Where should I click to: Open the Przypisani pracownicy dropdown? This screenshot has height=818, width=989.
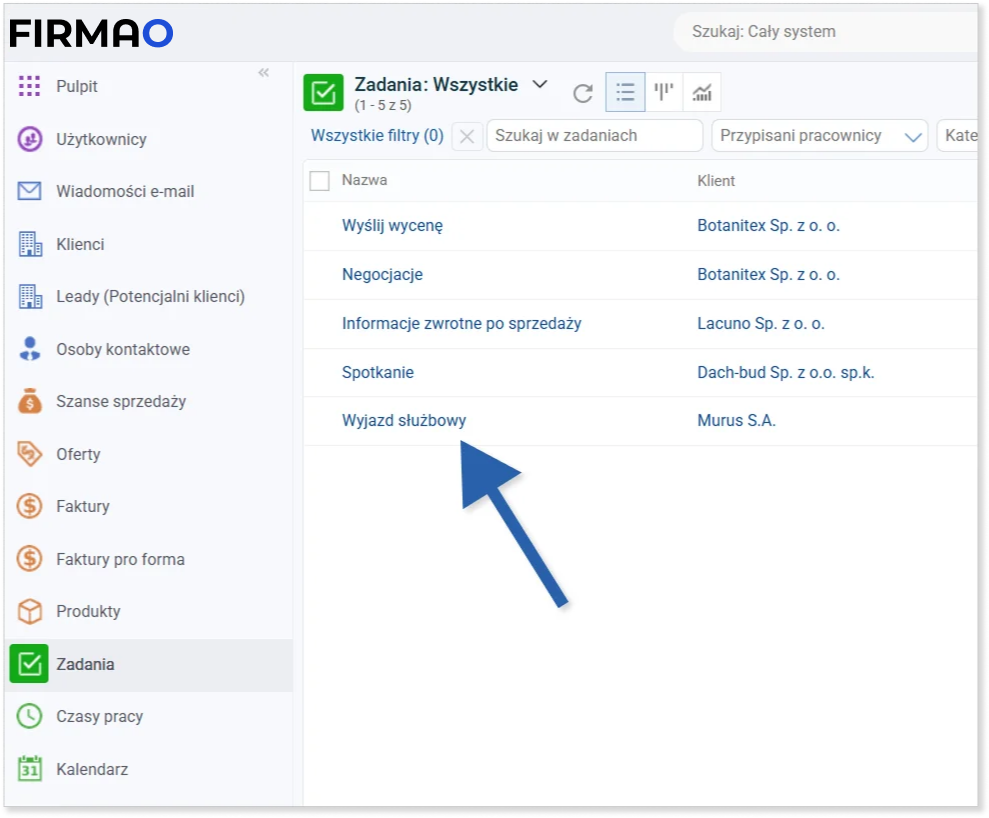[819, 136]
